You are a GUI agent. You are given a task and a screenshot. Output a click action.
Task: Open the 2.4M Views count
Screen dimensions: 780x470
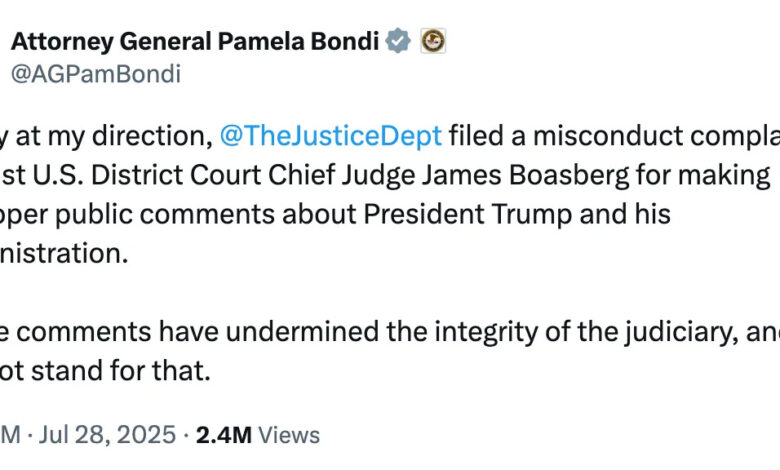[x=258, y=435]
